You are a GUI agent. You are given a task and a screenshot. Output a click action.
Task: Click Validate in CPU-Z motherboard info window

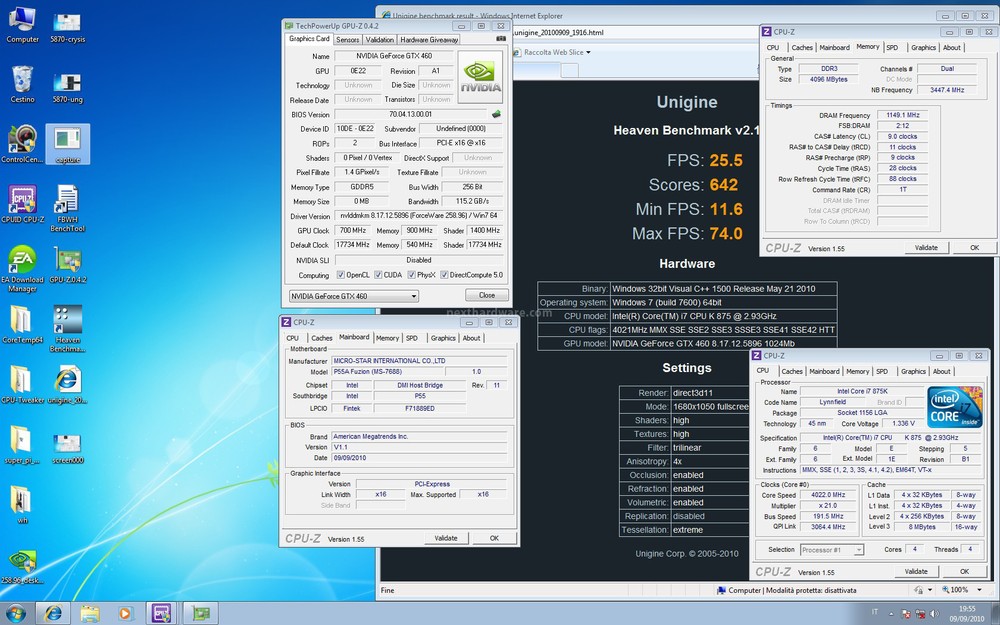(x=446, y=538)
